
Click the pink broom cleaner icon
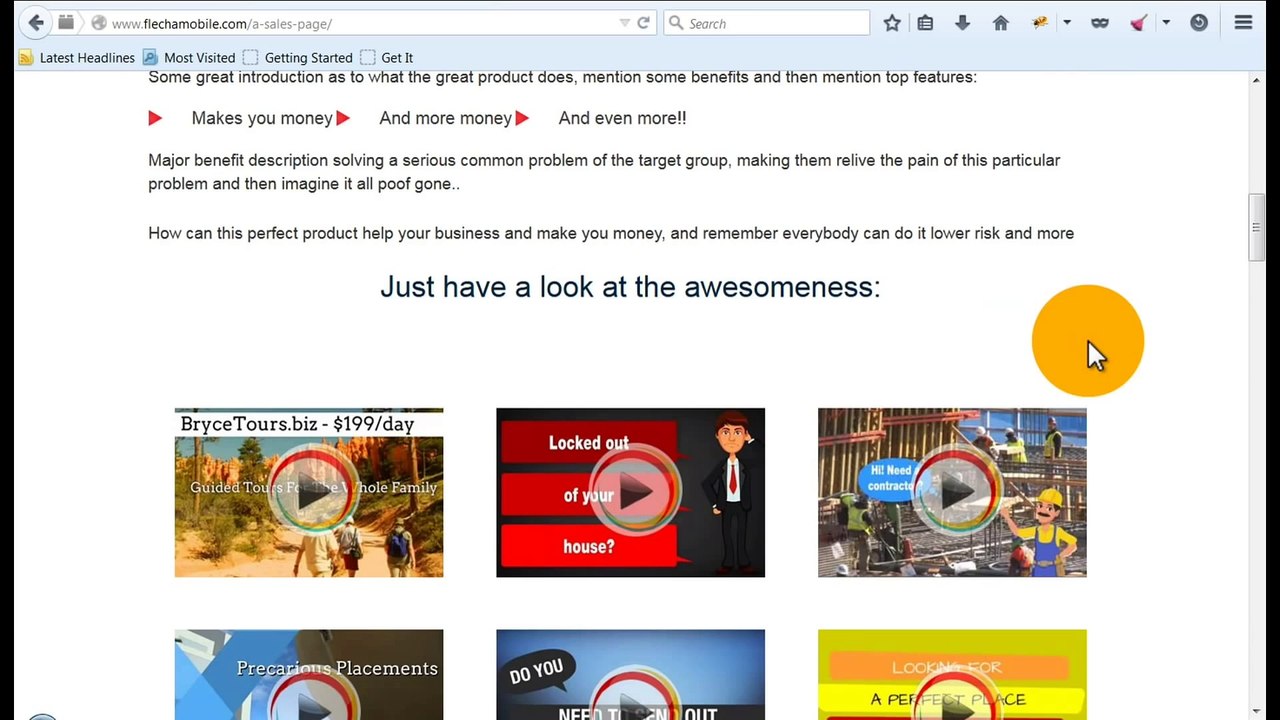[1138, 23]
